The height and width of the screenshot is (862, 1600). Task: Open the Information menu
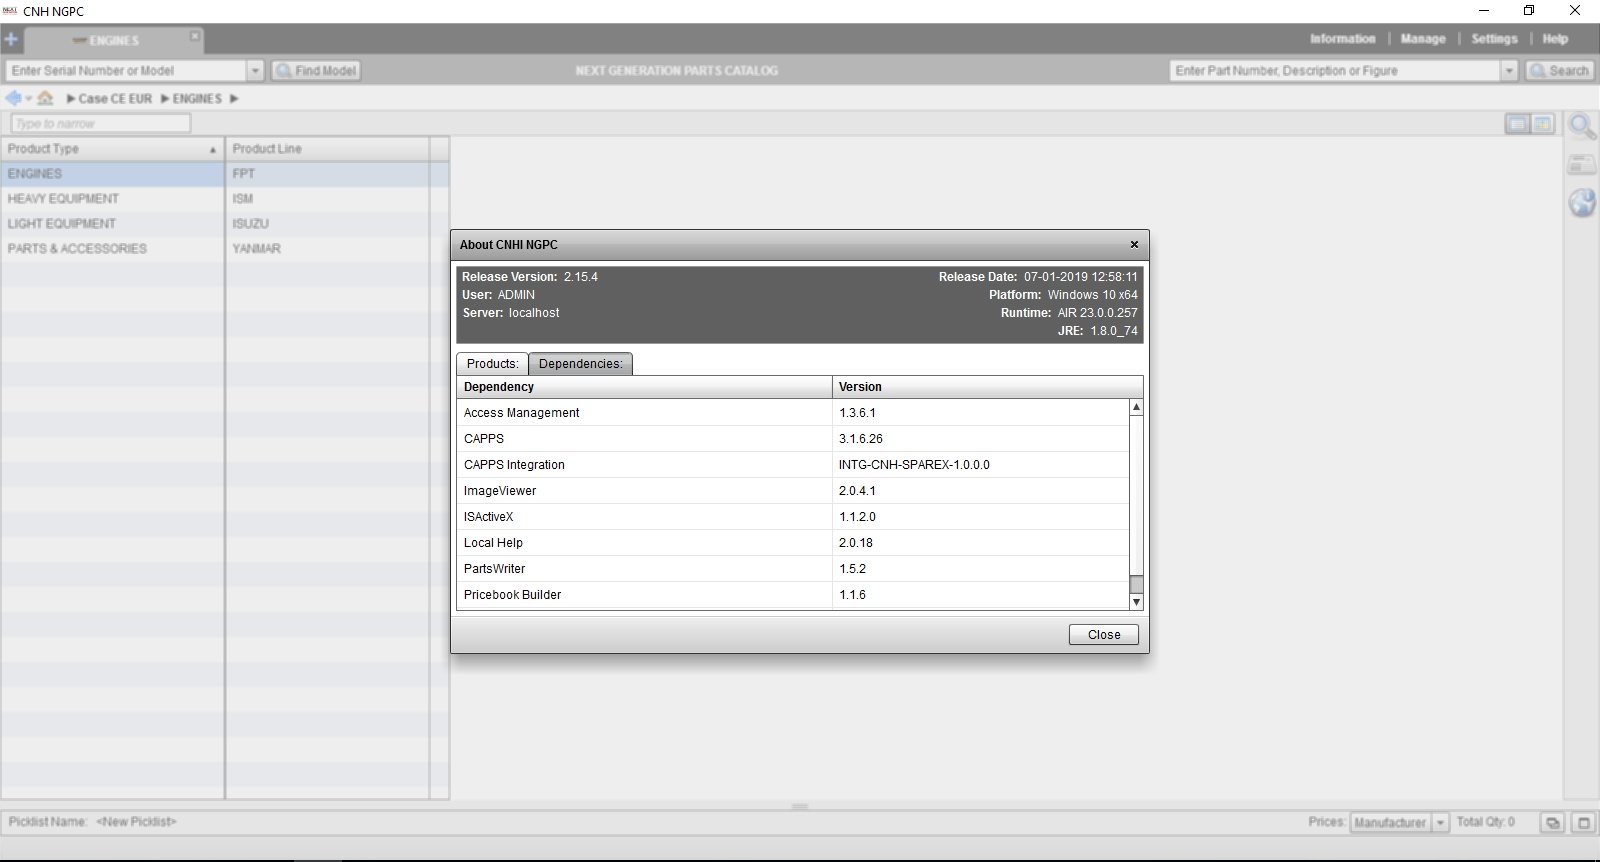[x=1342, y=39]
